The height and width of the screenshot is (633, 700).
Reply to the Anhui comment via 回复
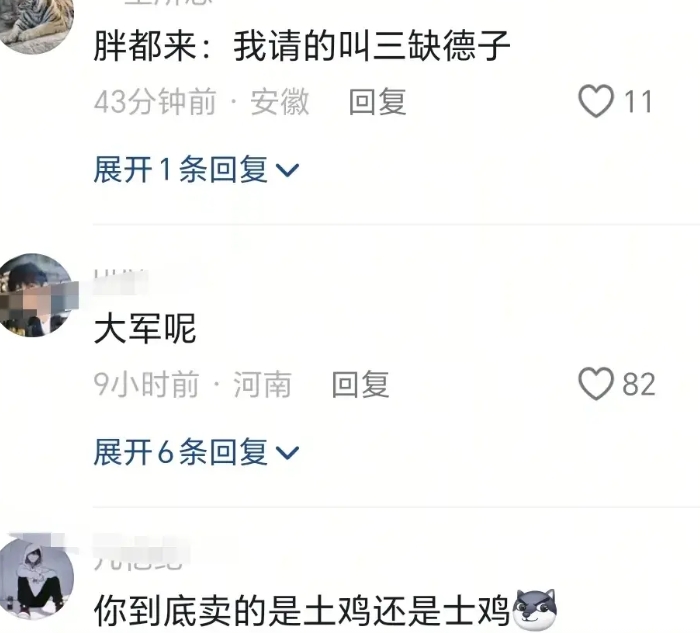[x=377, y=102]
